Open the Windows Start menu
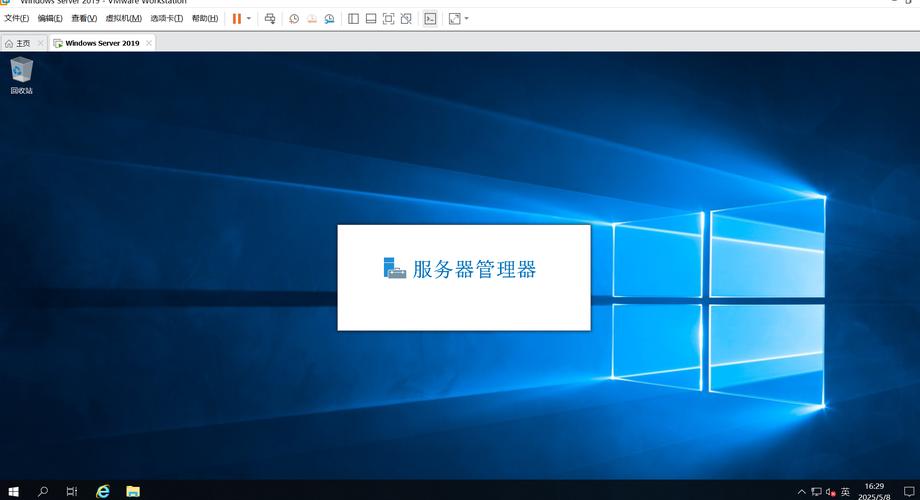Screen dimensions: 920x500 [x=13, y=491]
